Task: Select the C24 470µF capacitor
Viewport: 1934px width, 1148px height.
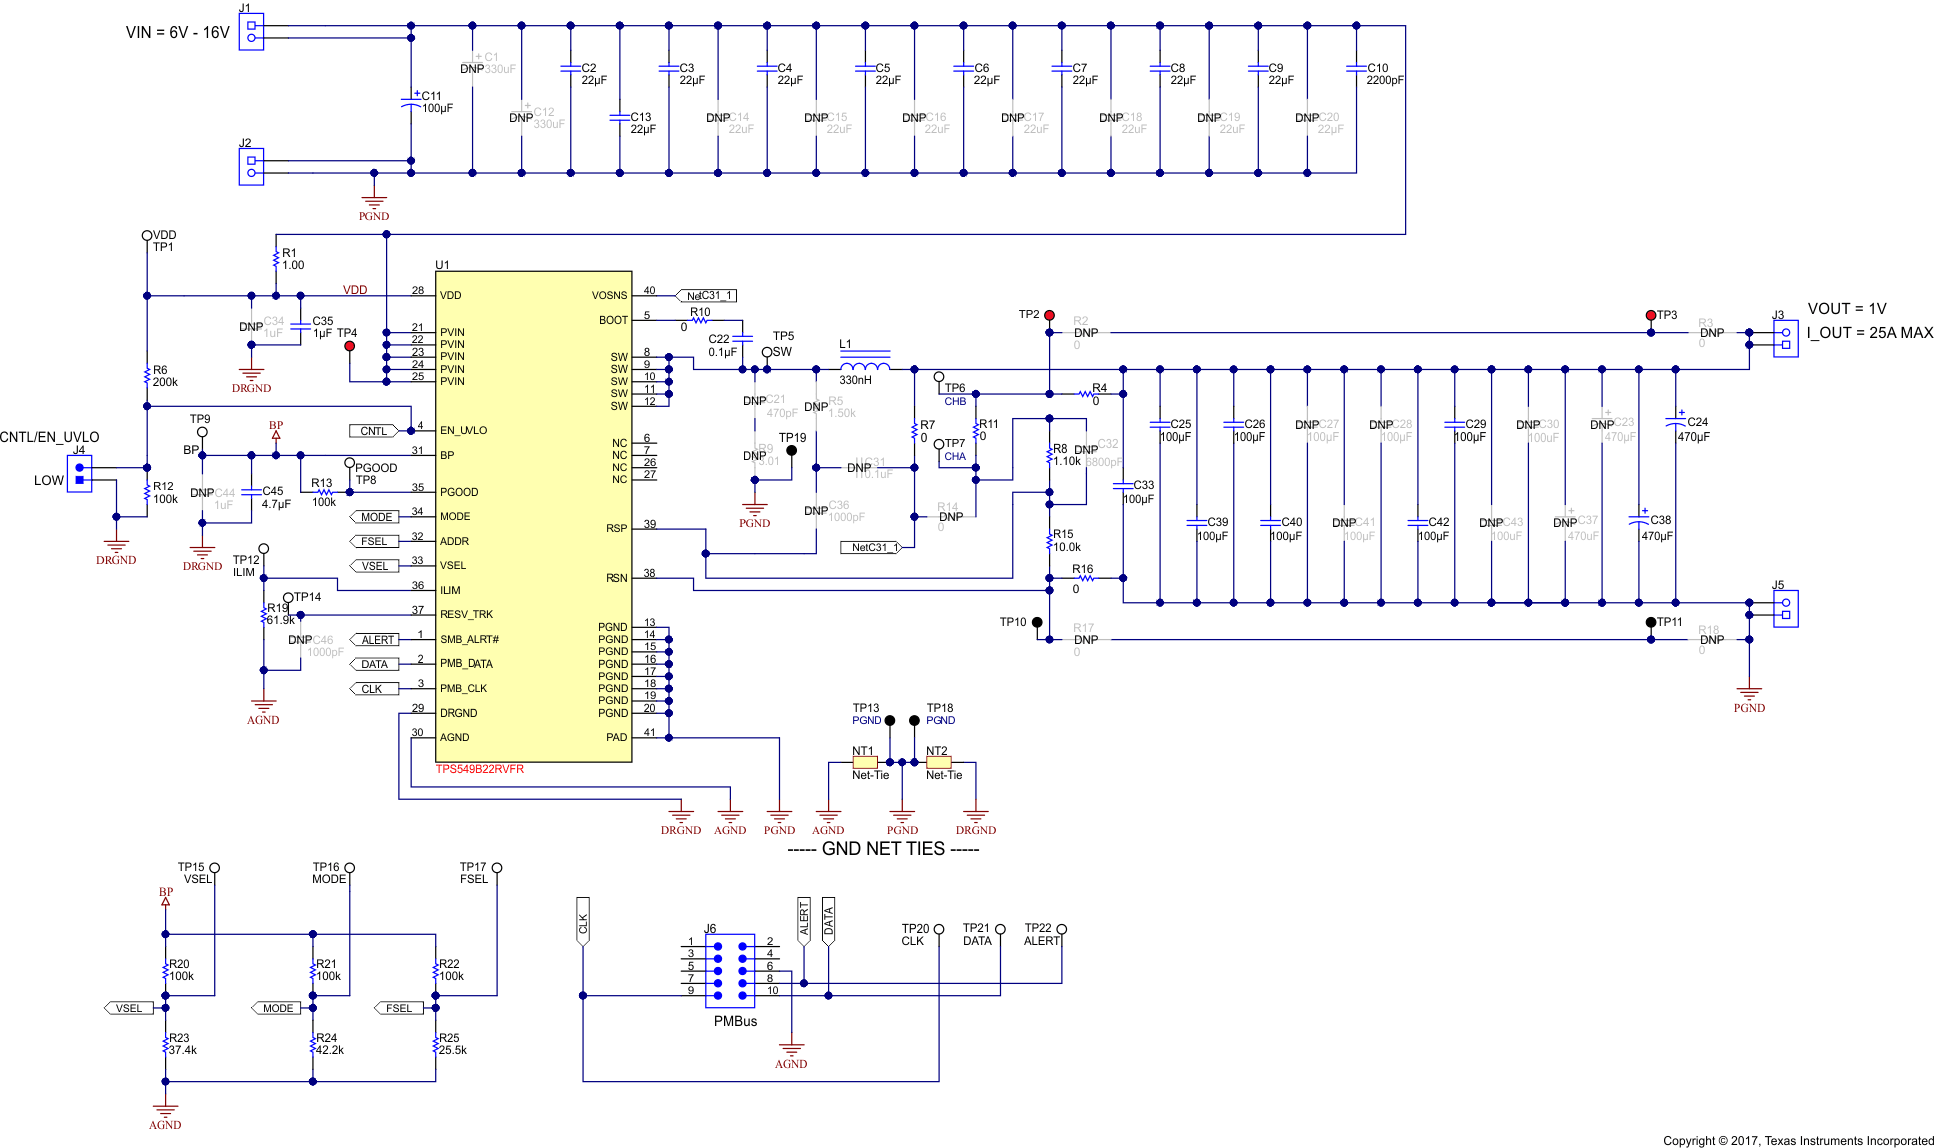Action: [1675, 421]
